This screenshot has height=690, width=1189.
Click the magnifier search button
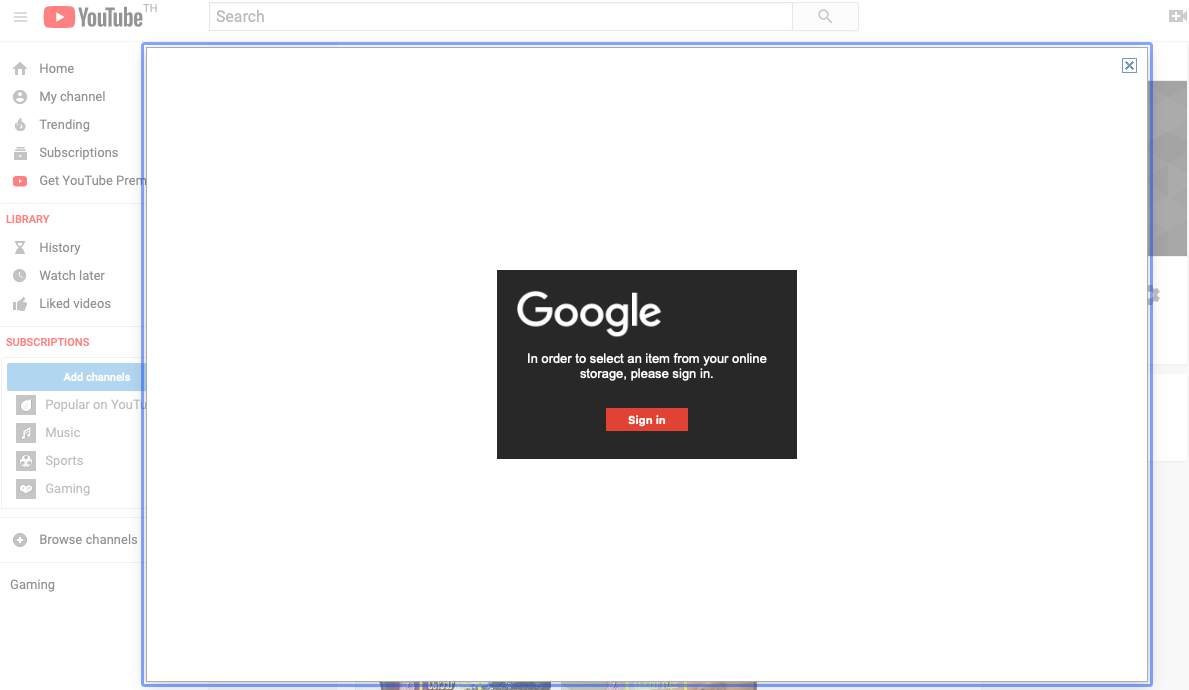pyautogui.click(x=825, y=17)
